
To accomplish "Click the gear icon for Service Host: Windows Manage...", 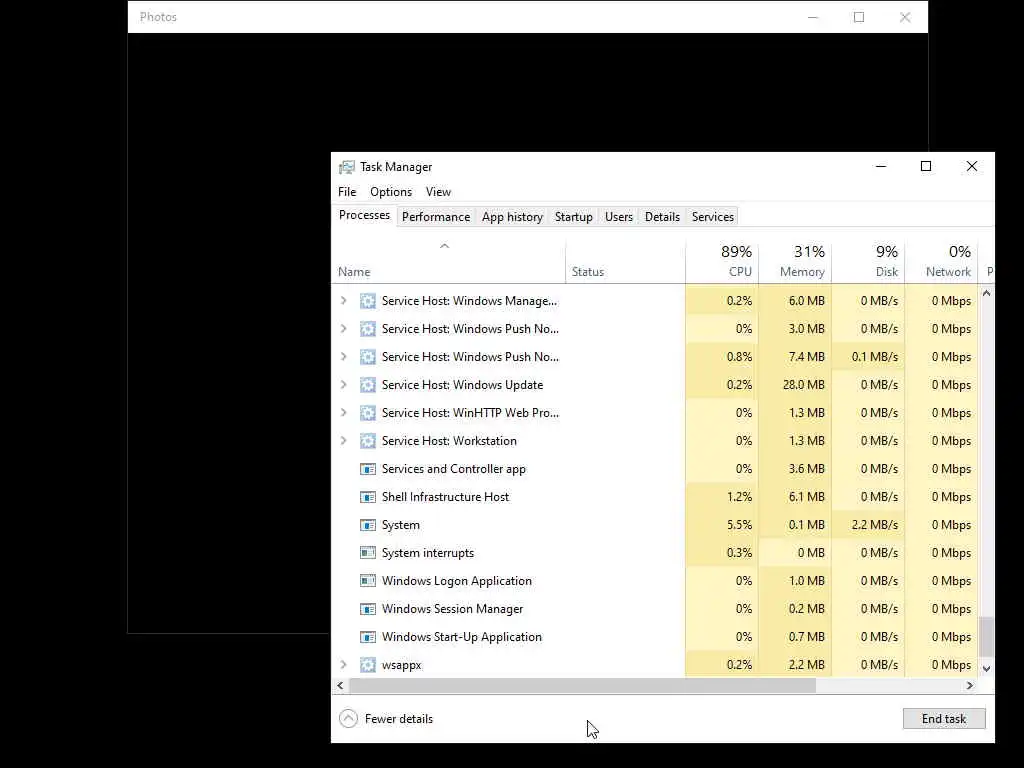I will click(368, 301).
